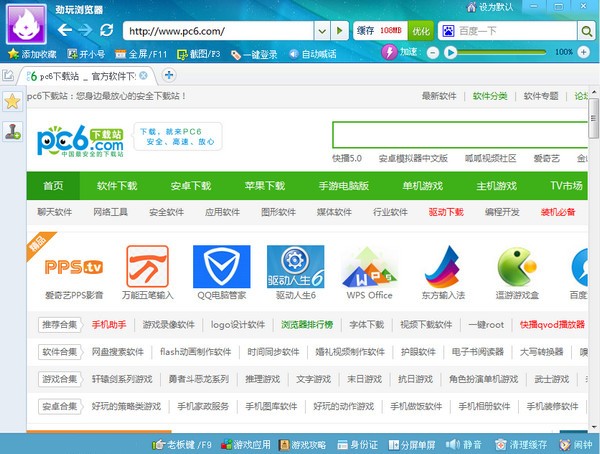Screen dimensions: 600x454
Task: Open the 逗游游戏盒 green icon
Action: [x=517, y=267]
